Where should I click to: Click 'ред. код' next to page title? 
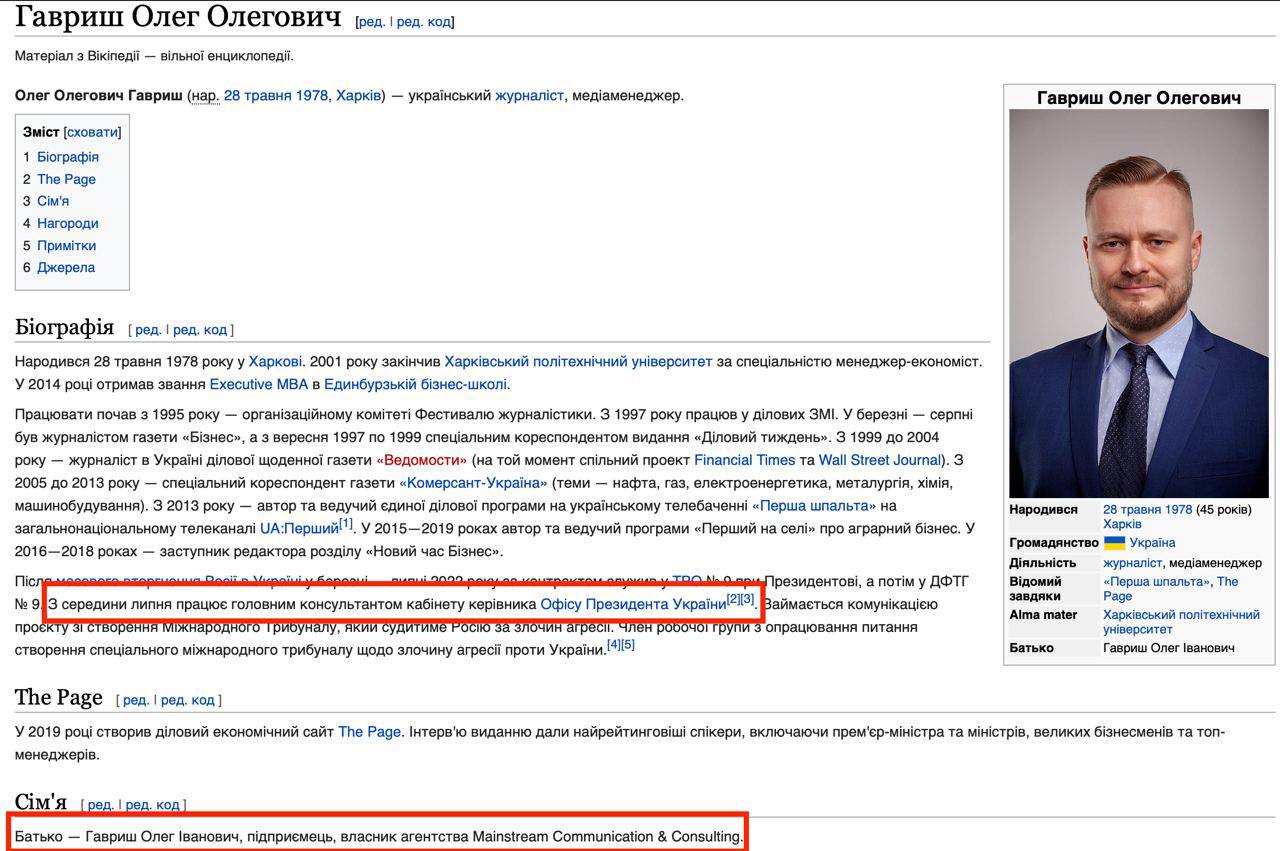(424, 22)
